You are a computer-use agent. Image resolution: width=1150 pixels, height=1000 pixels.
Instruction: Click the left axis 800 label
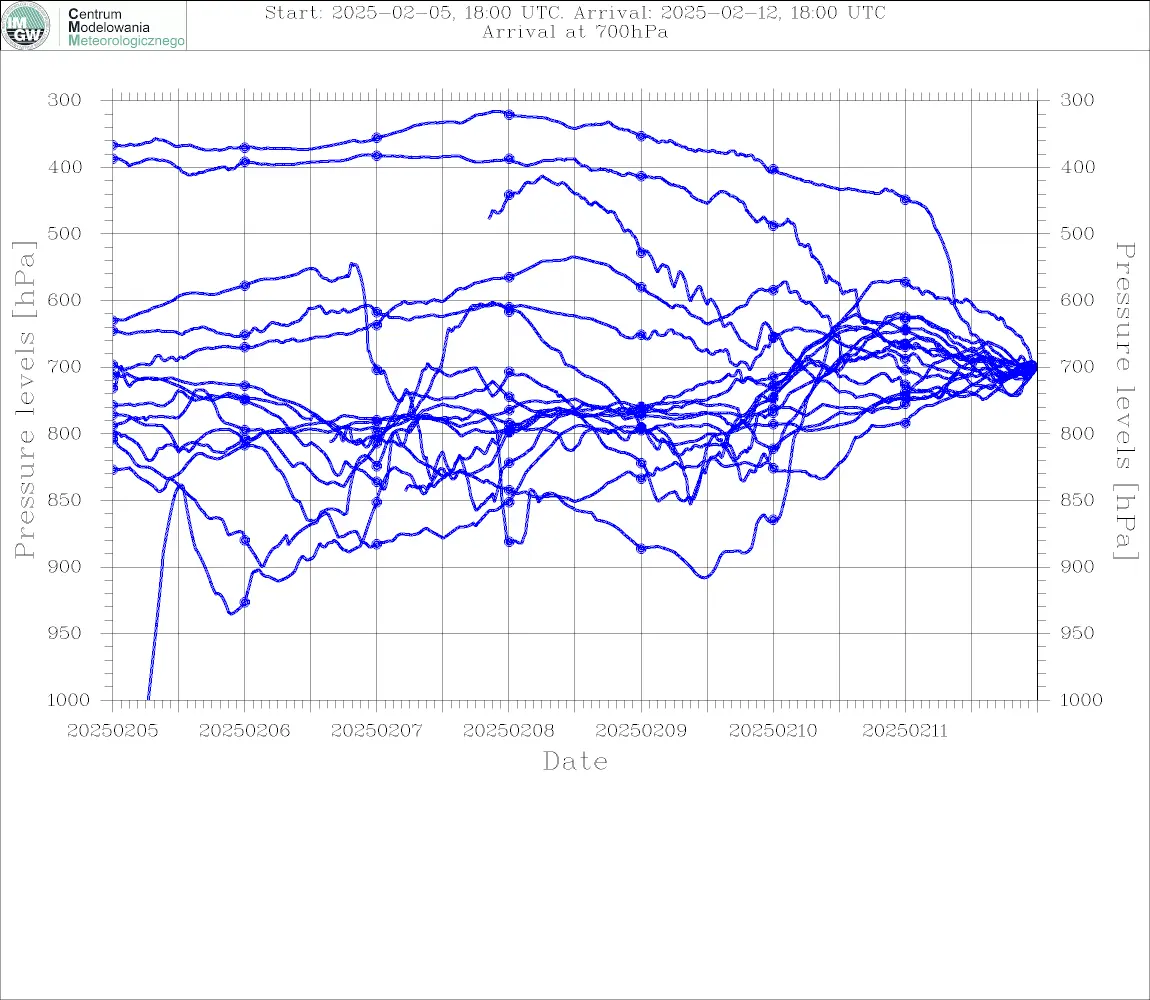(65, 434)
